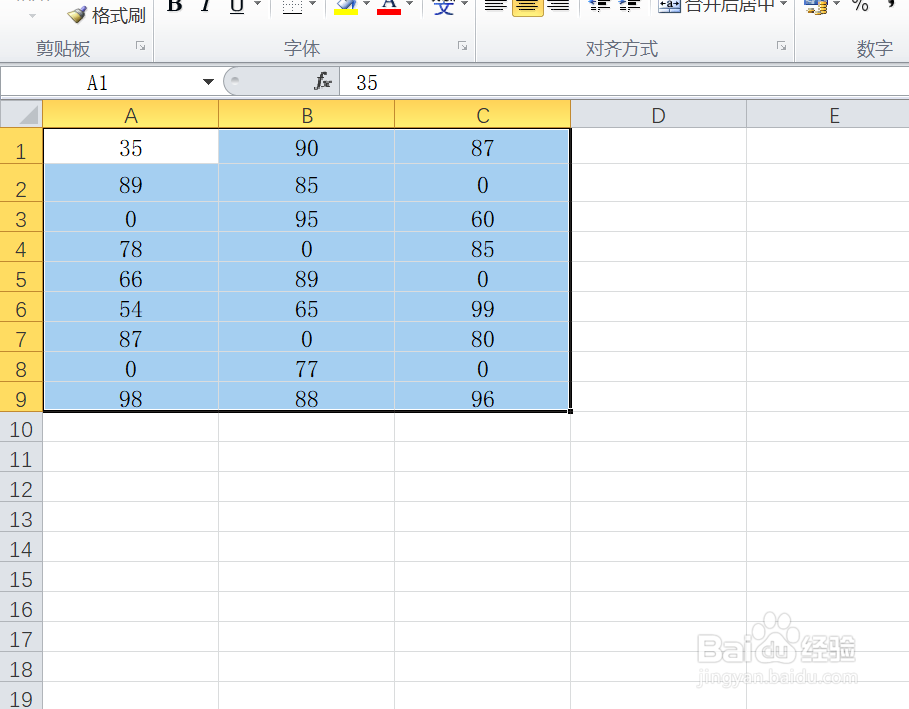Toggle Bold formatting

pyautogui.click(x=174, y=6)
